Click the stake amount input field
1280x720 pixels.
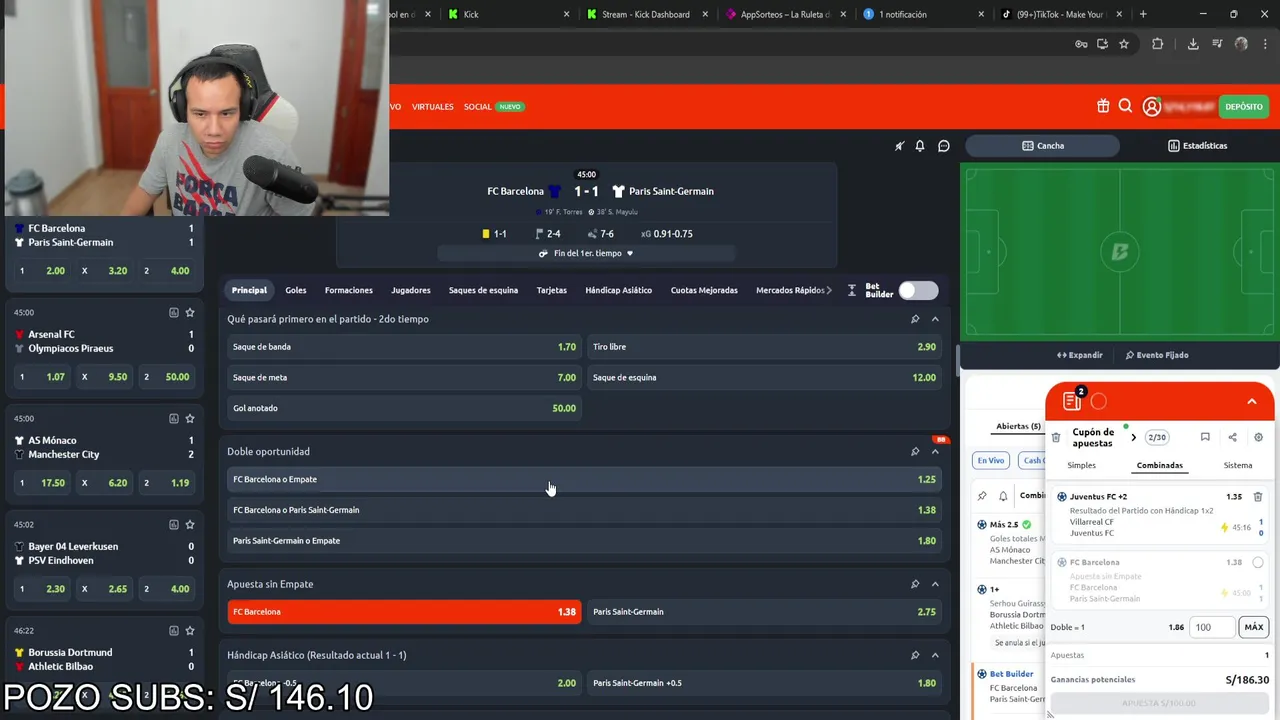tap(1213, 627)
